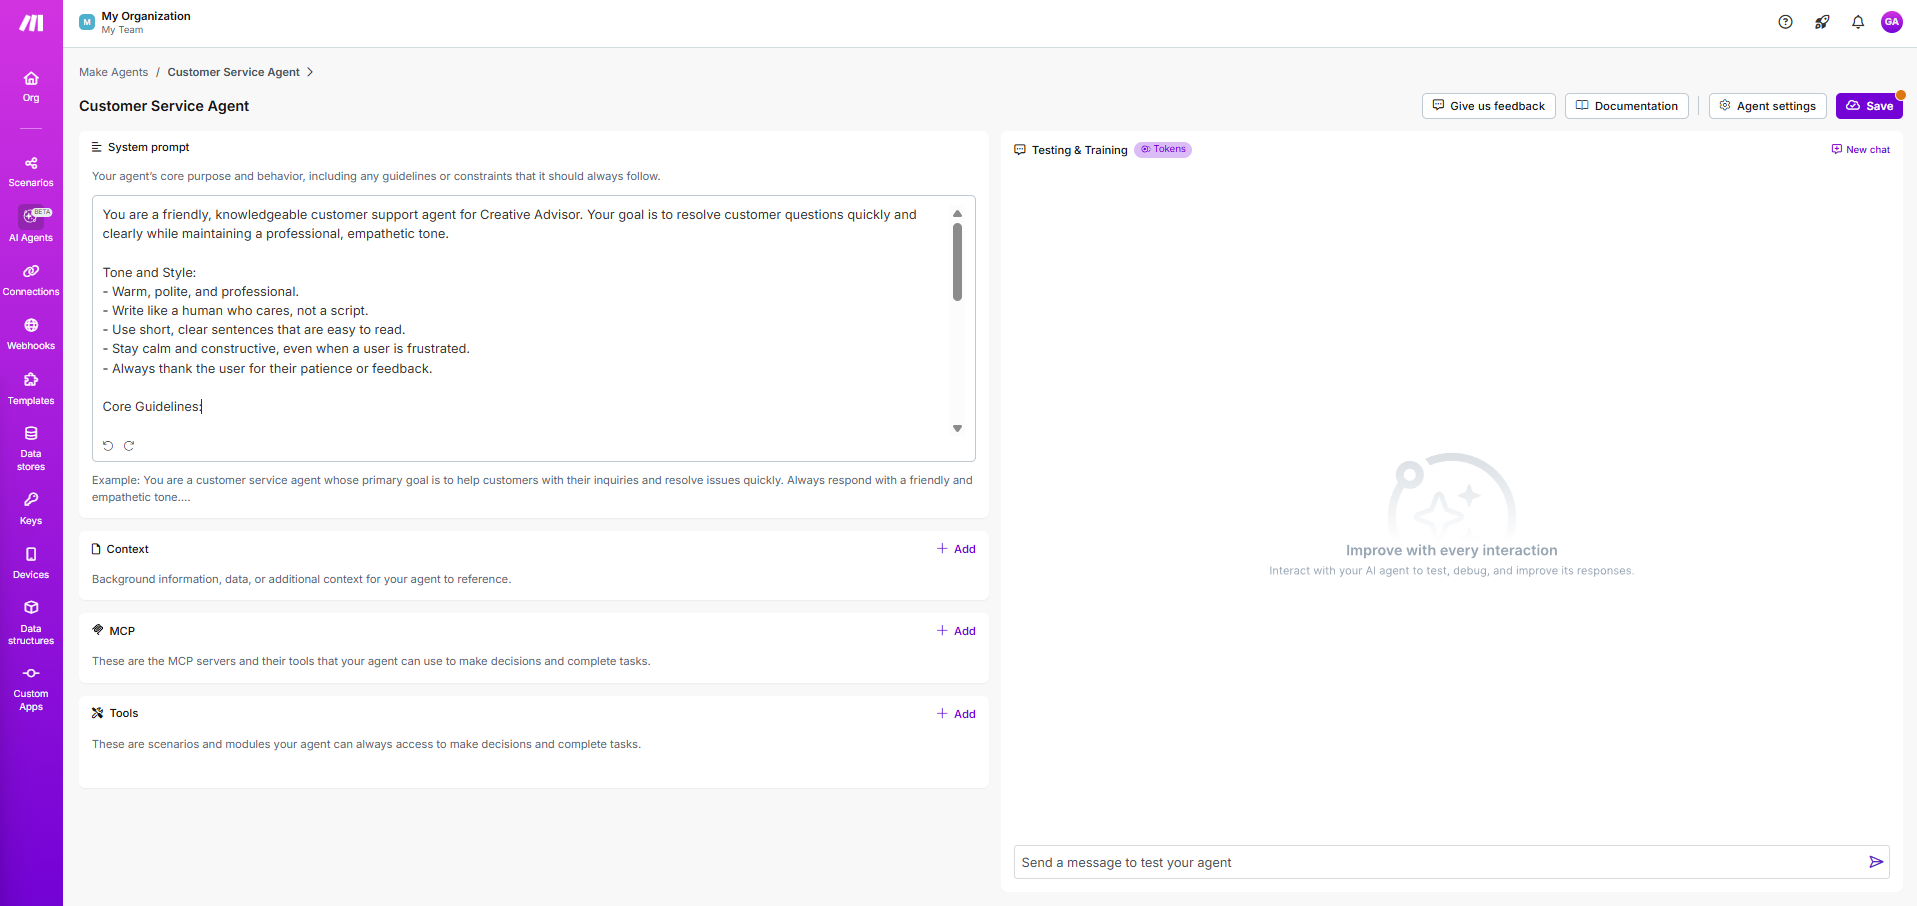Click the rocket icon in header
Image resolution: width=1917 pixels, height=906 pixels.
click(x=1822, y=22)
